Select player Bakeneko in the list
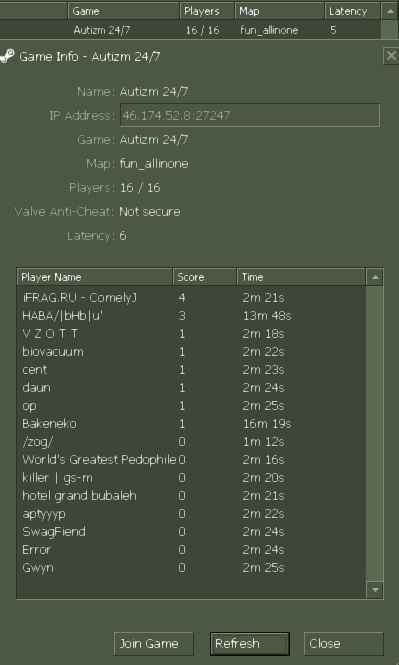Screen dimensions: 399x665 [x=191, y=424]
